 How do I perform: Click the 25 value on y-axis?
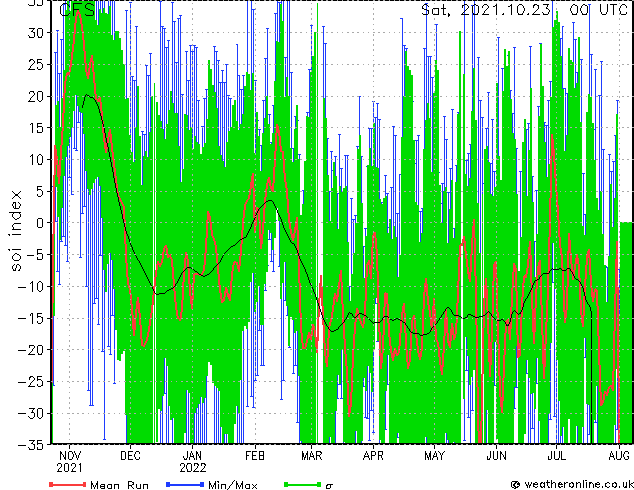pyautogui.click(x=36, y=65)
